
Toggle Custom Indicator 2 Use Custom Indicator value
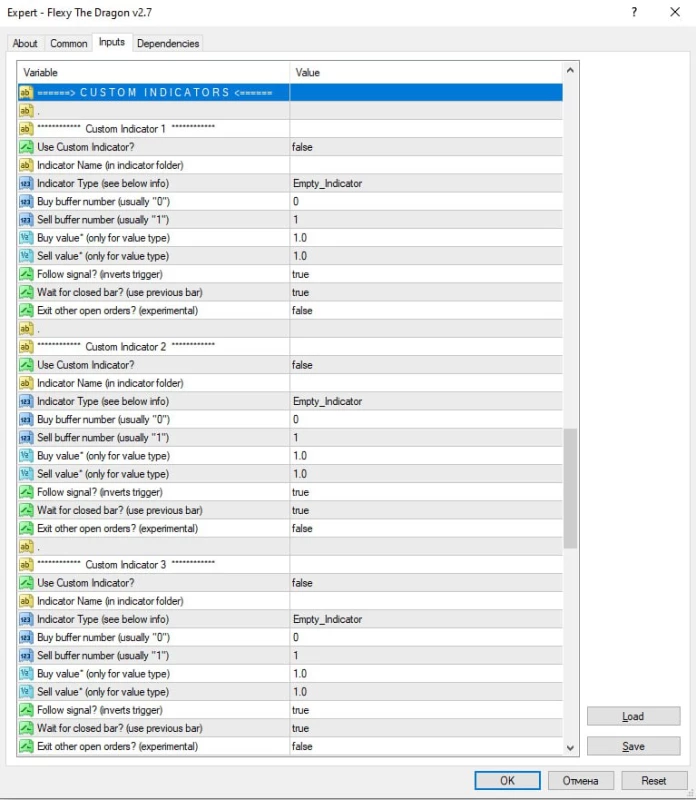point(425,365)
